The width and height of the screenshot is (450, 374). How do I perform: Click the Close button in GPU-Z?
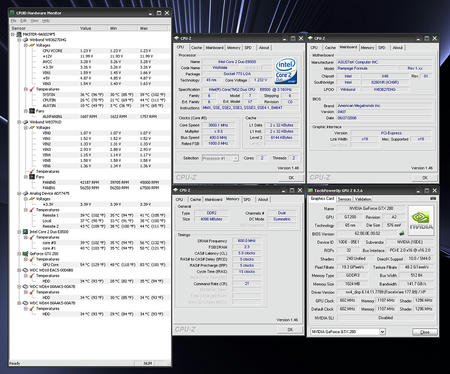click(x=425, y=332)
